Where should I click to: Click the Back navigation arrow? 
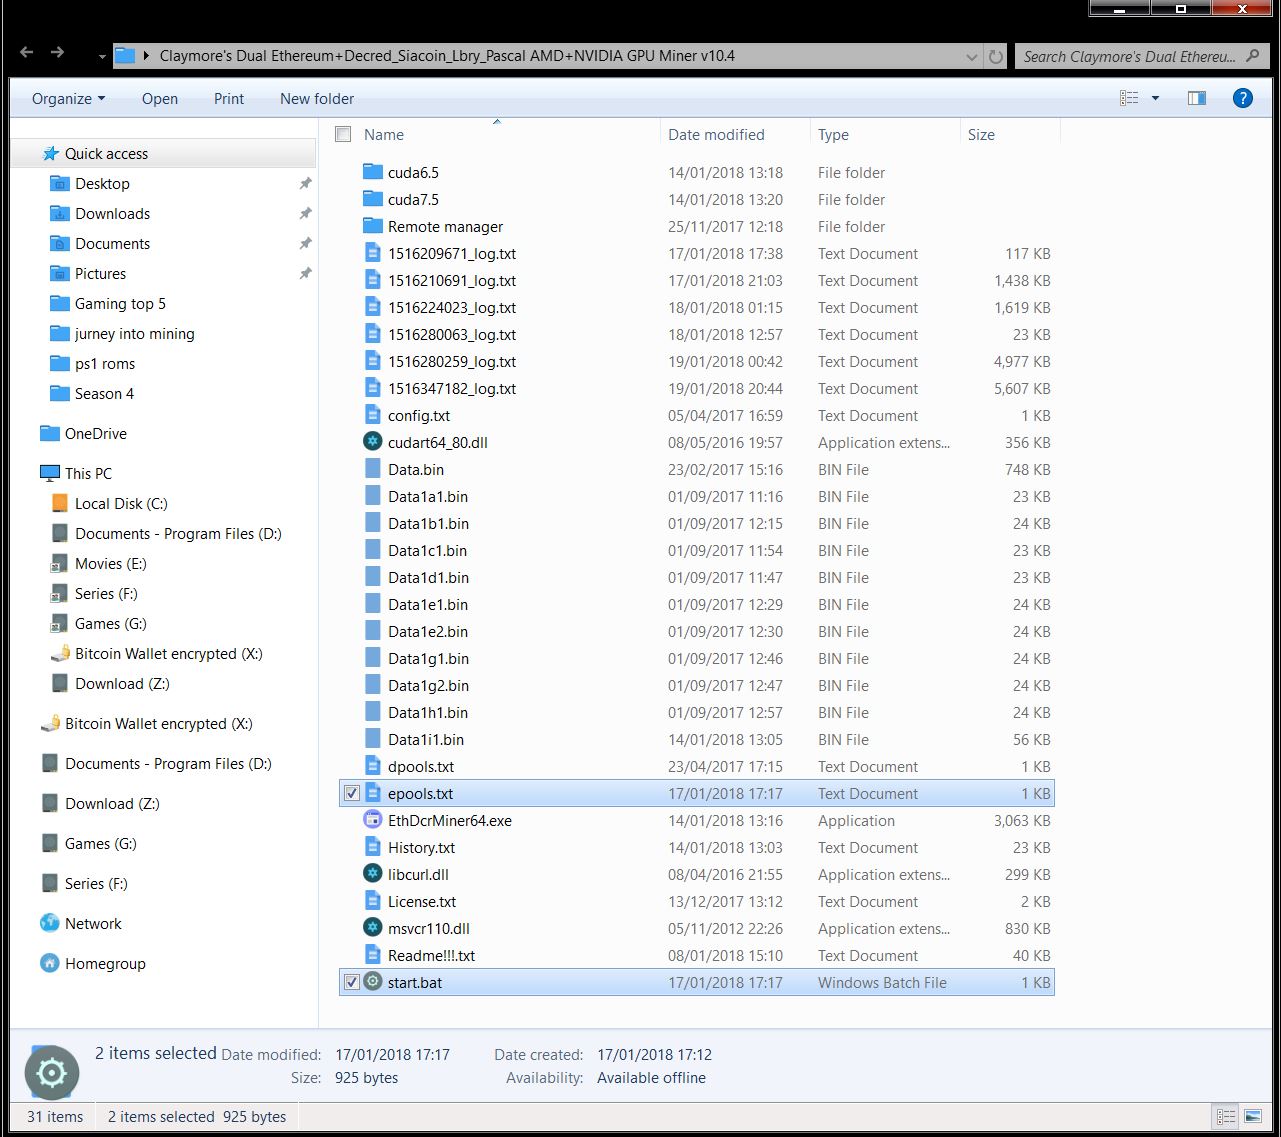[27, 53]
